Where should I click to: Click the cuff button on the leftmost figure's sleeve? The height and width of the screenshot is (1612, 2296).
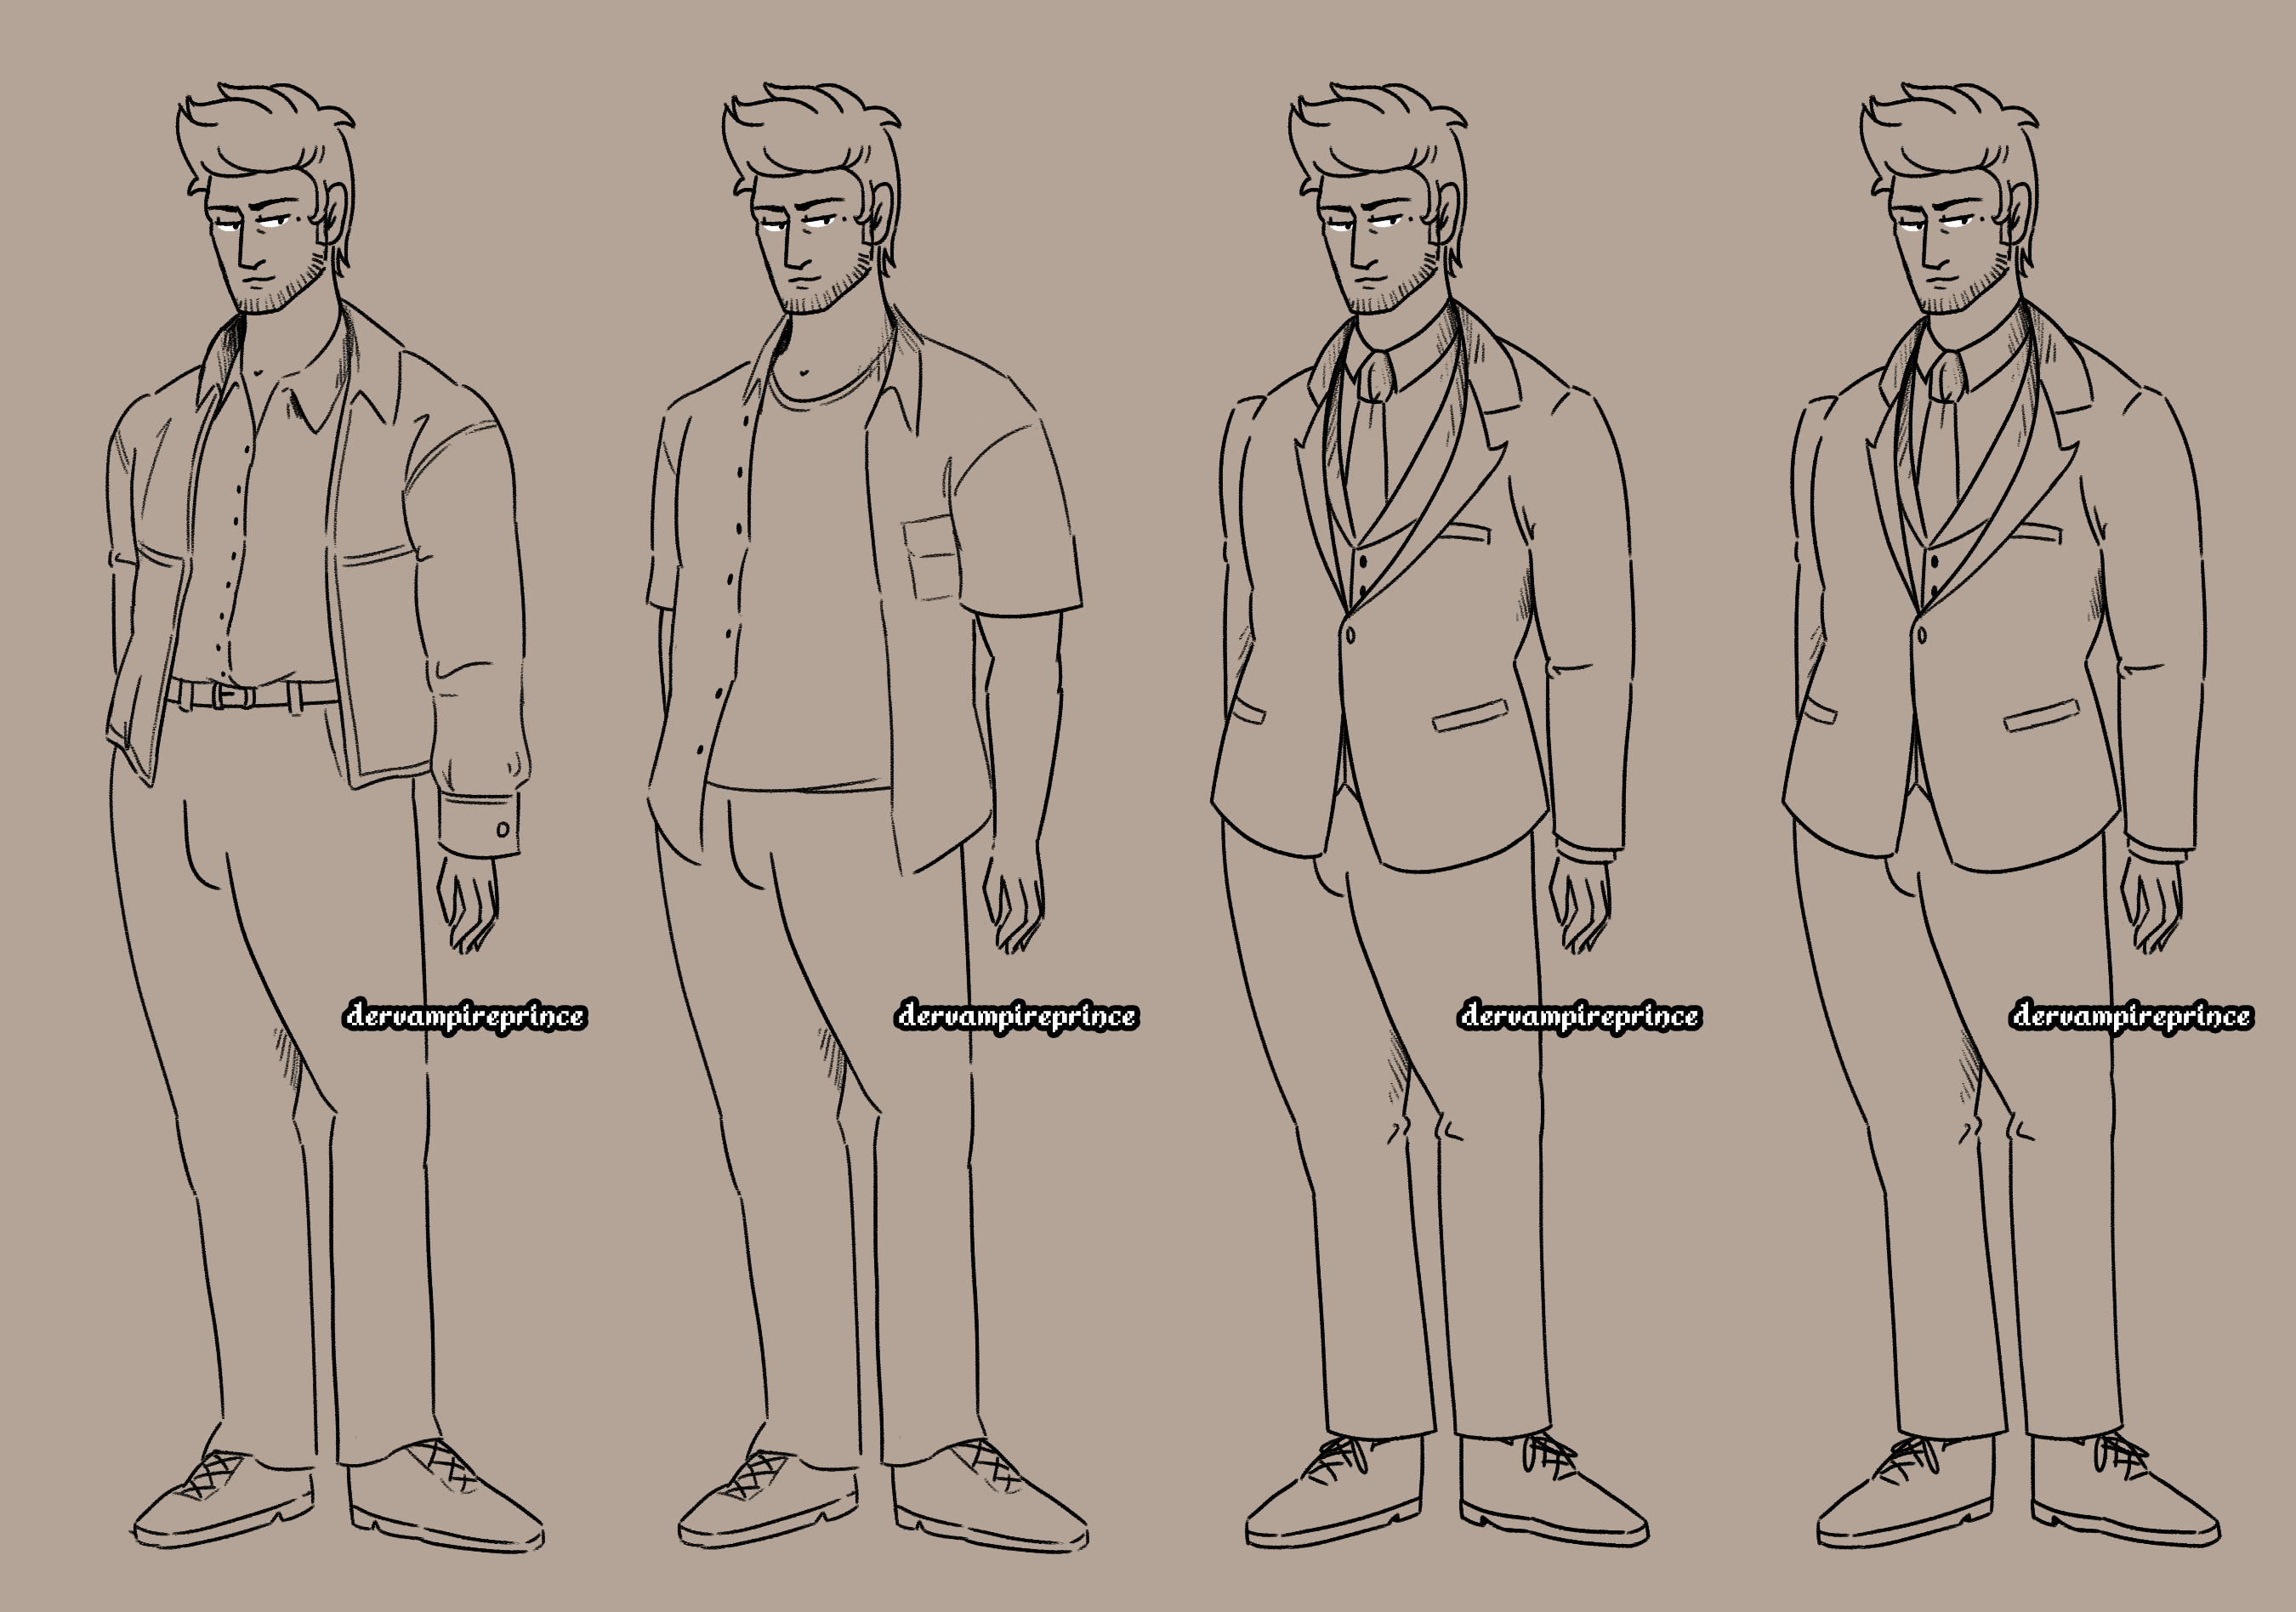pos(502,829)
